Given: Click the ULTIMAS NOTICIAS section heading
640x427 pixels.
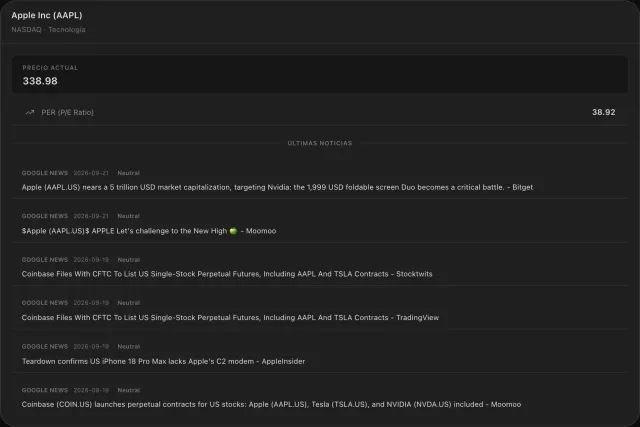Looking at the screenshot, I should coord(320,143).
